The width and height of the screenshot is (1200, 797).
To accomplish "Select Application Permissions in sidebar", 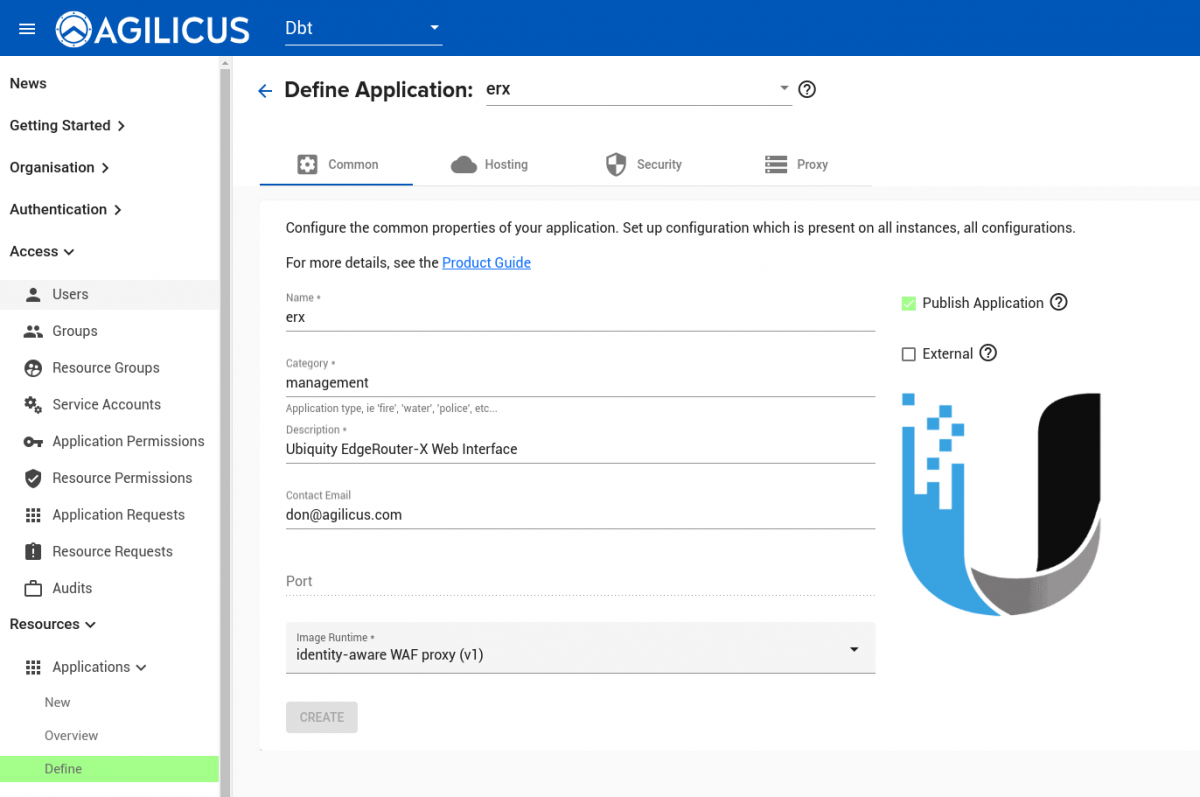I will pyautogui.click(x=126, y=441).
